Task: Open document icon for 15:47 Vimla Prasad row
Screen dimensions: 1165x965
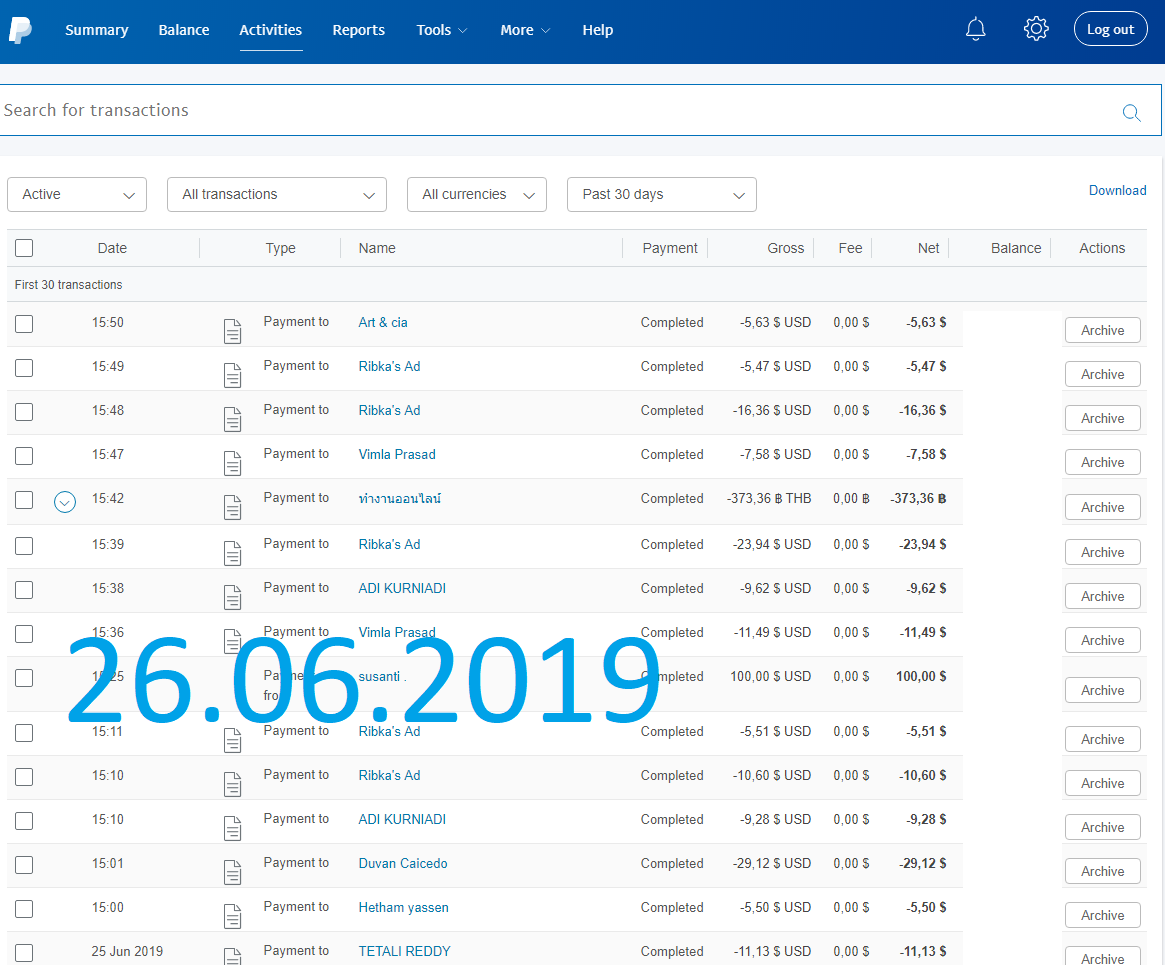Action: [x=233, y=463]
